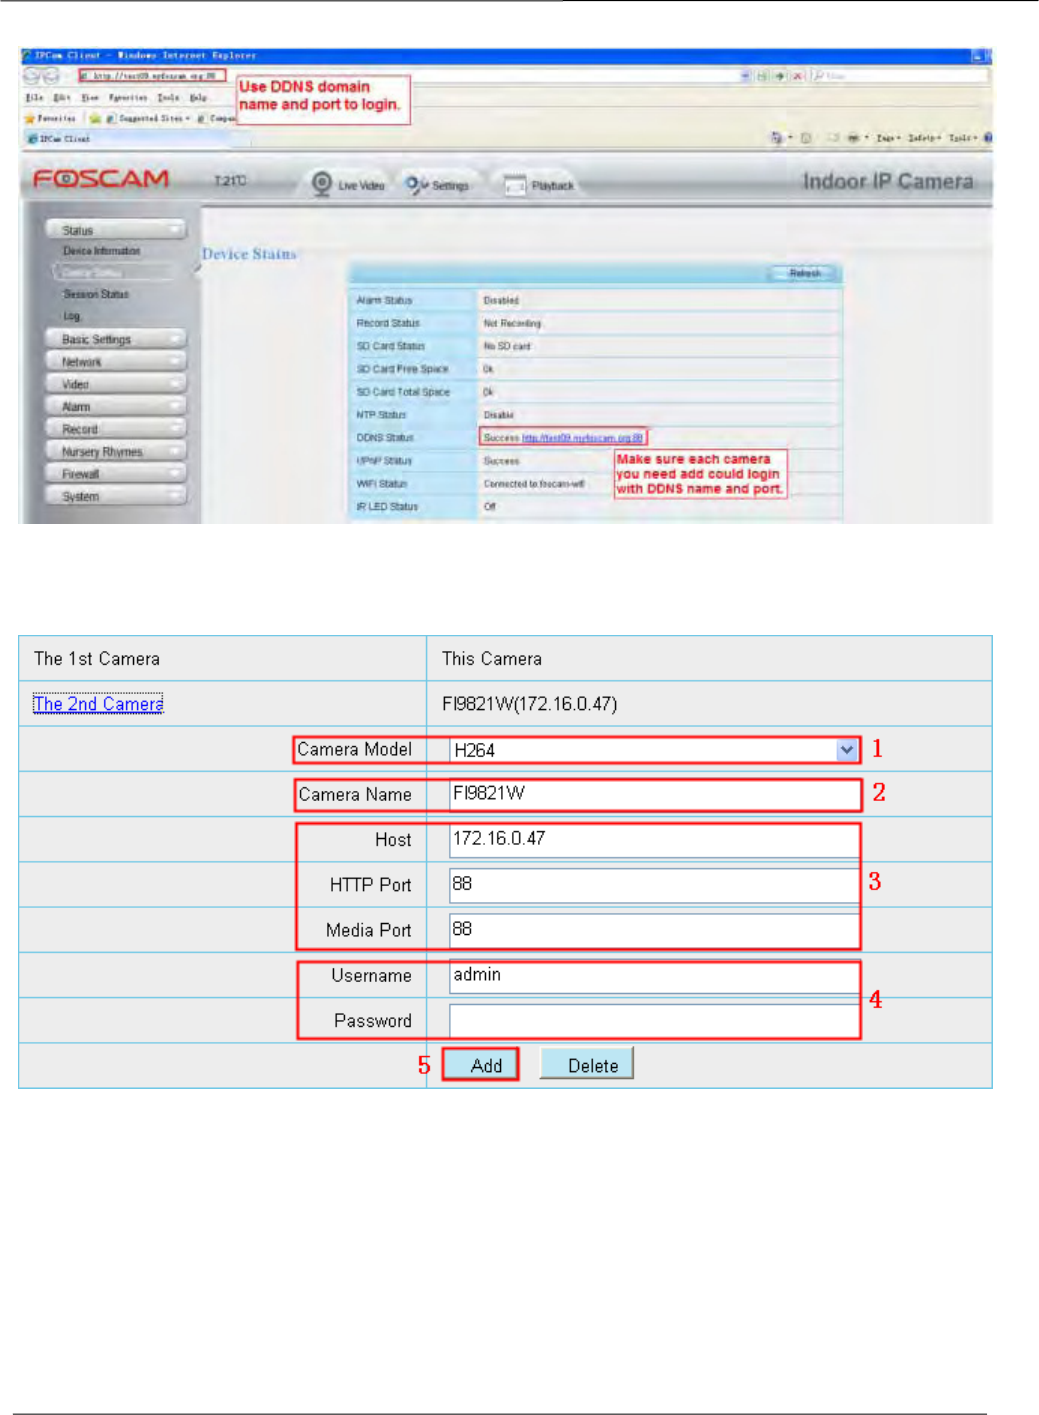Expand the Video sidebar section
Image resolution: width=1039 pixels, height=1415 pixels.
point(116,384)
